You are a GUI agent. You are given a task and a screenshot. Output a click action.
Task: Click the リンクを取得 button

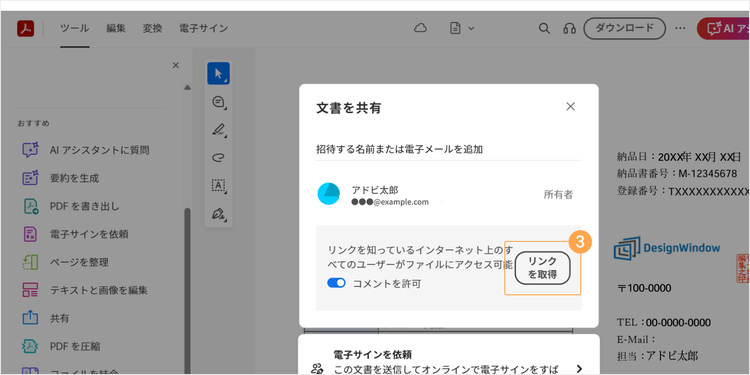[x=542, y=268]
